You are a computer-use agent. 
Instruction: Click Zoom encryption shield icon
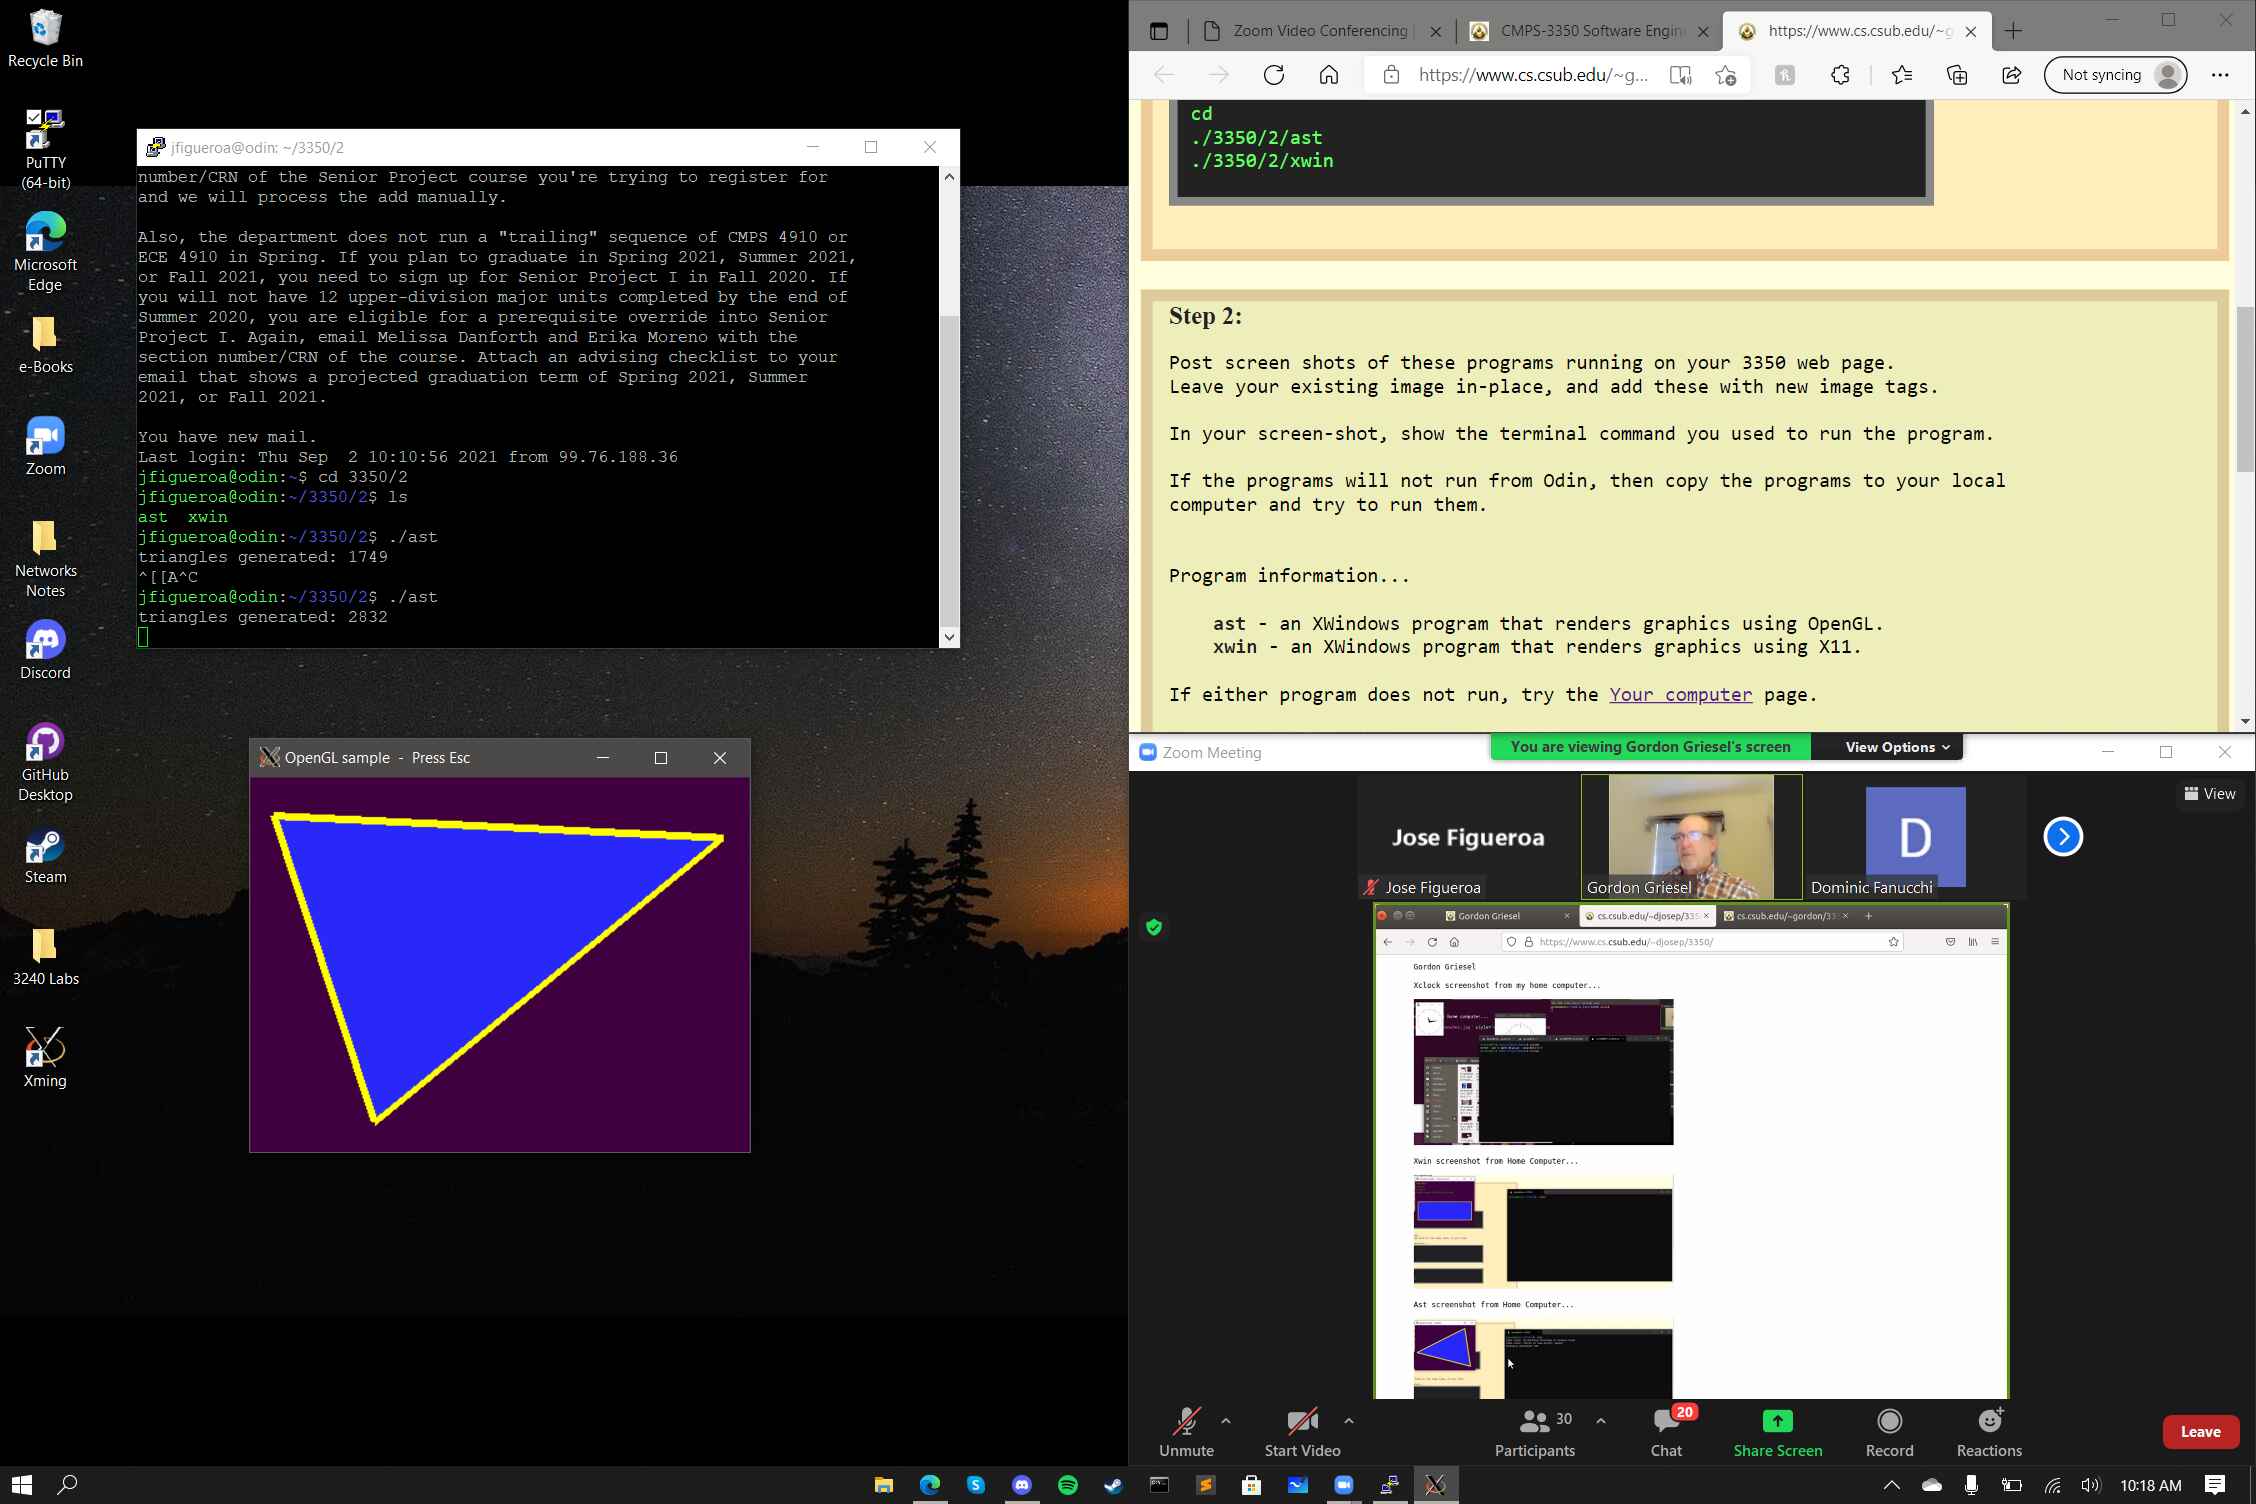(1154, 927)
